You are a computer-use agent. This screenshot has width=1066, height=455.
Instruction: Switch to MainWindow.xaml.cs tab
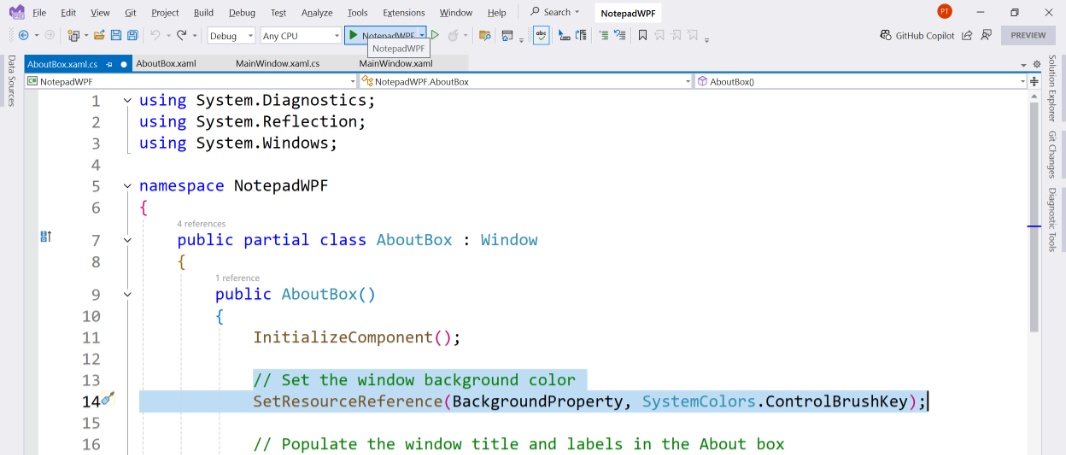pyautogui.click(x=277, y=64)
